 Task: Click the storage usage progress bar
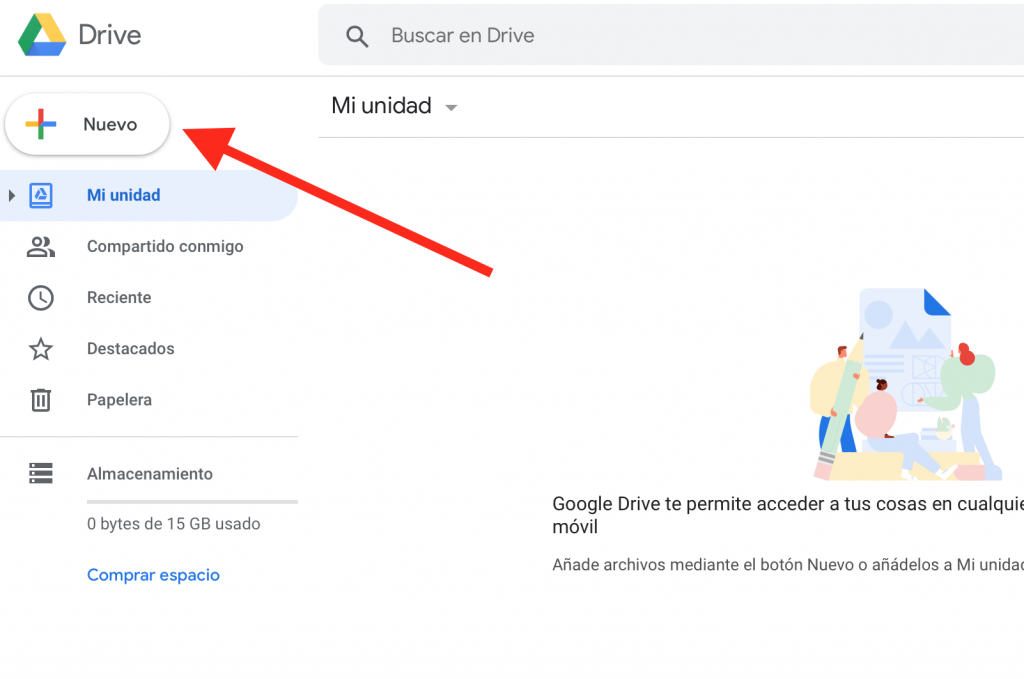[x=192, y=502]
